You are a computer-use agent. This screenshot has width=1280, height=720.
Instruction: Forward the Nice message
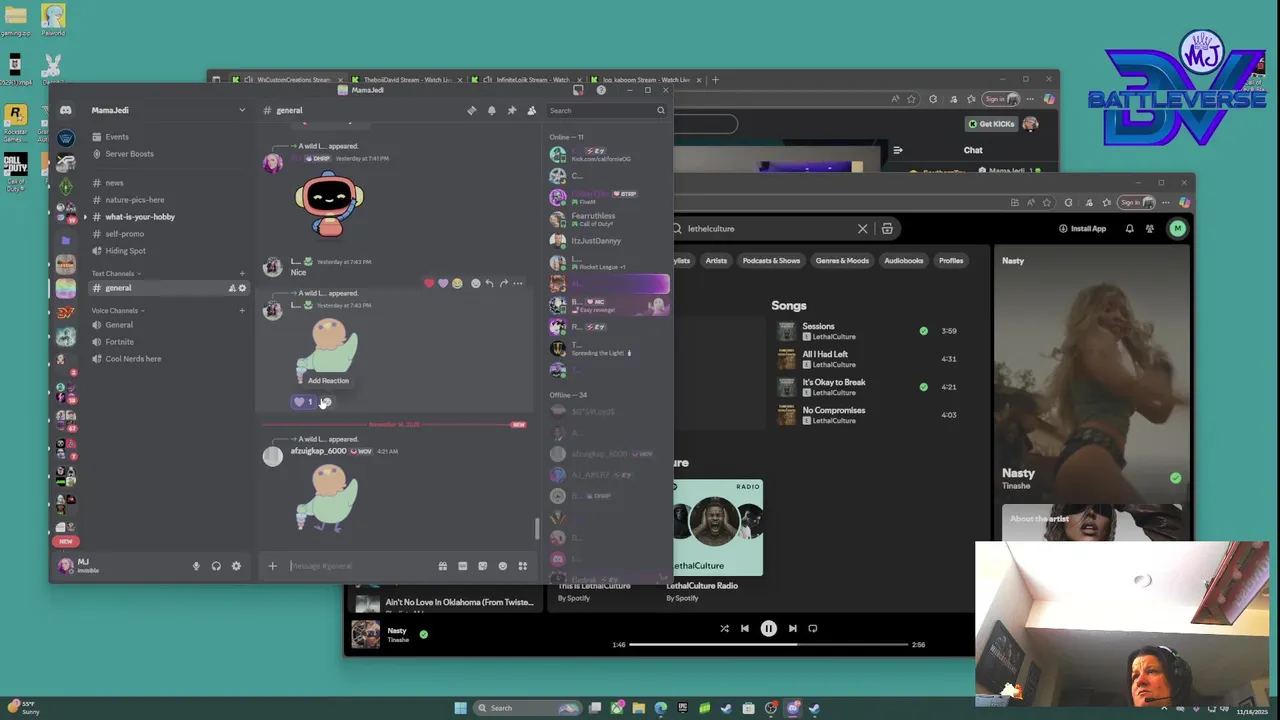(x=503, y=283)
